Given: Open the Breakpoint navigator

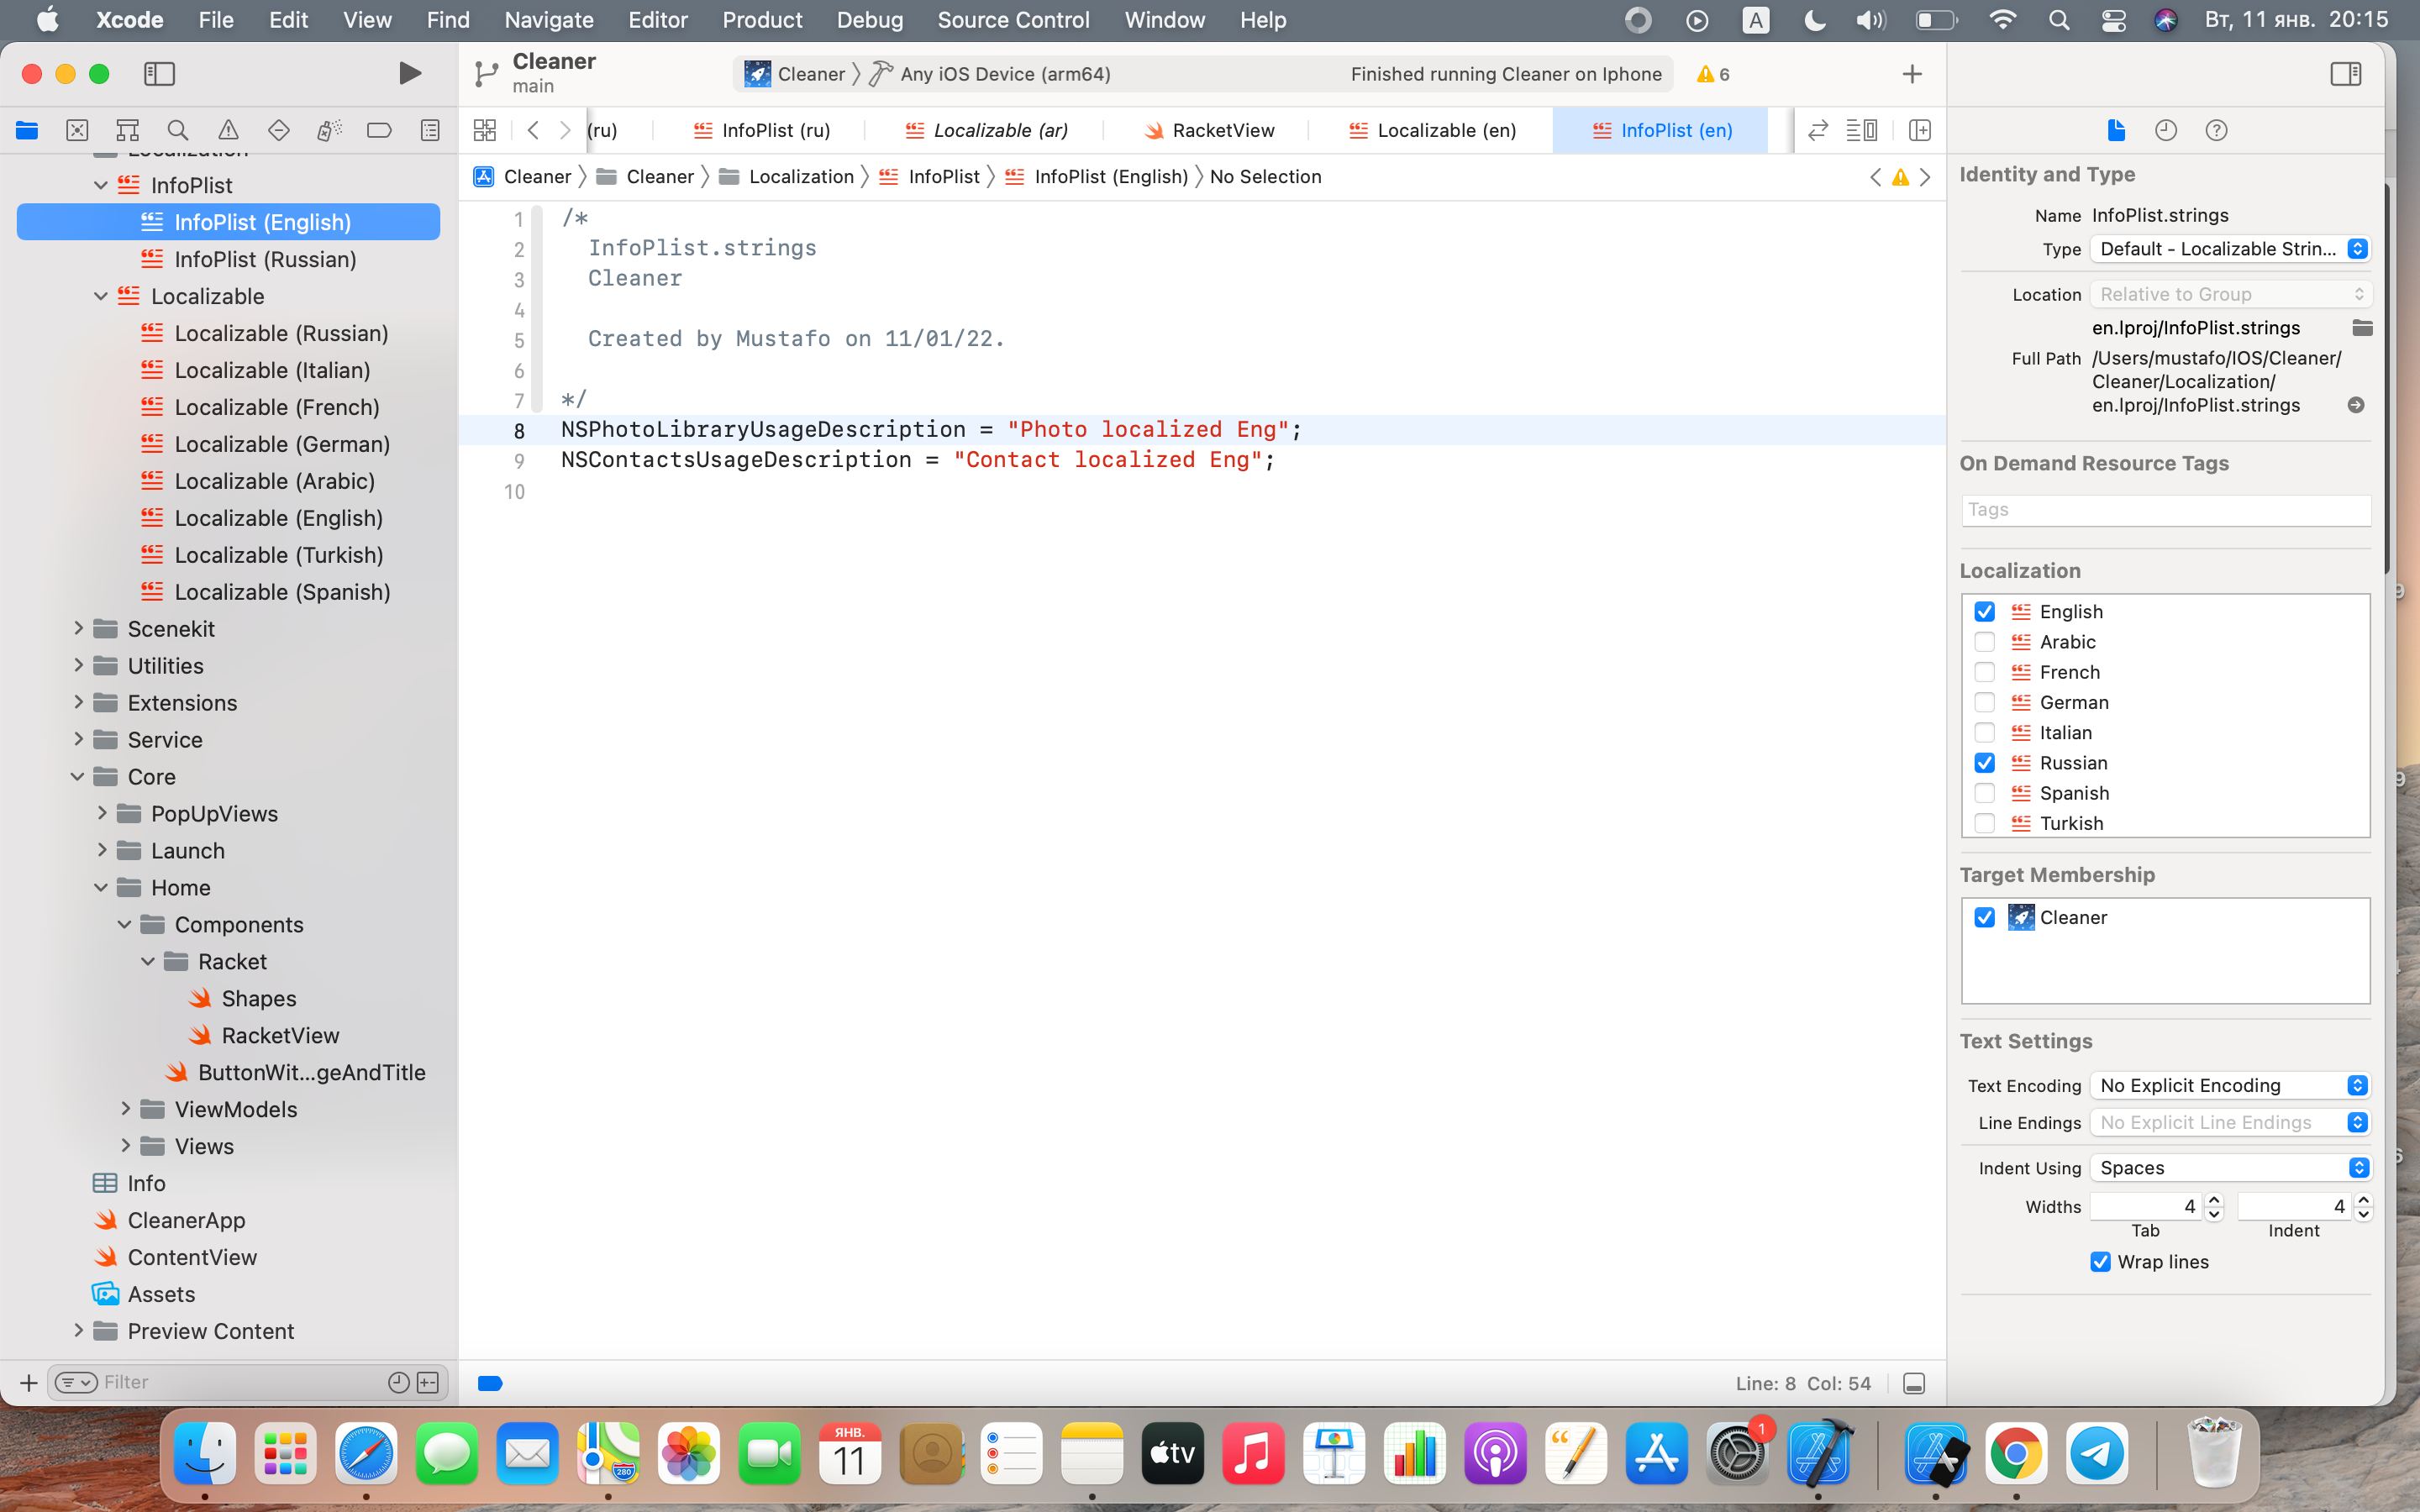Looking at the screenshot, I should click(379, 130).
